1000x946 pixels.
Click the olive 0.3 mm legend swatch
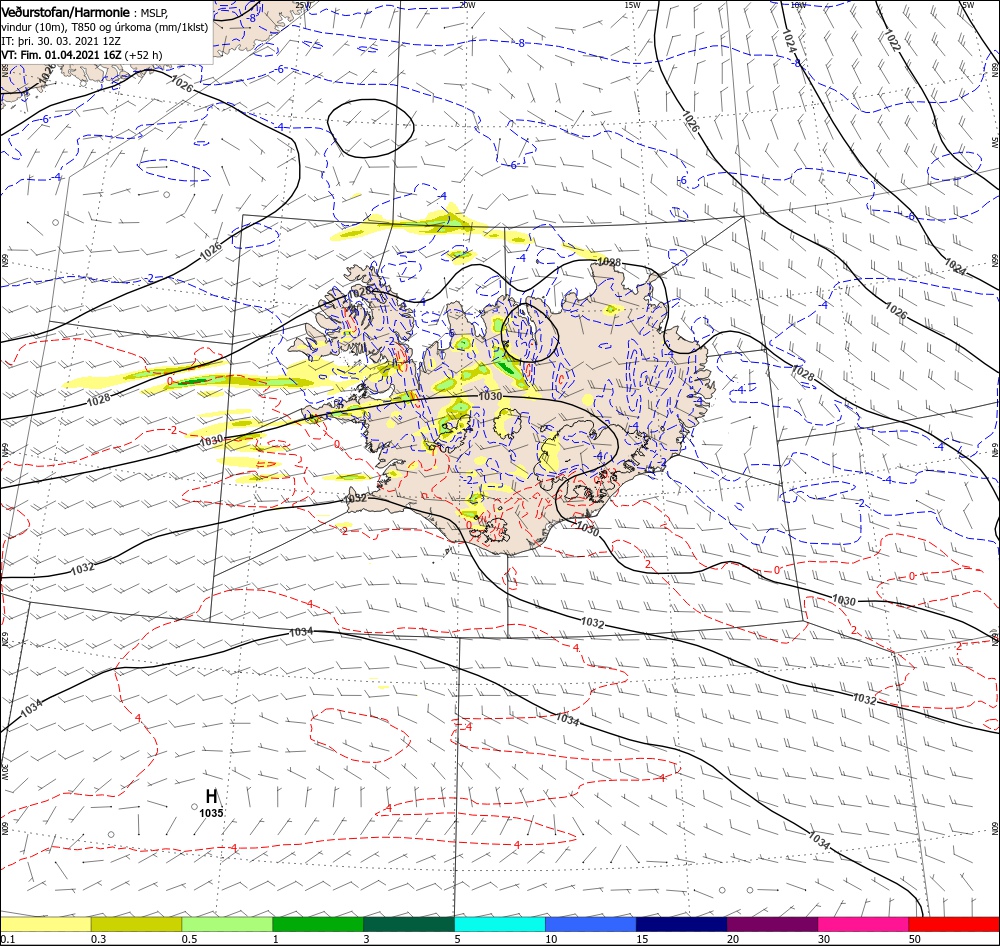pyautogui.click(x=136, y=924)
